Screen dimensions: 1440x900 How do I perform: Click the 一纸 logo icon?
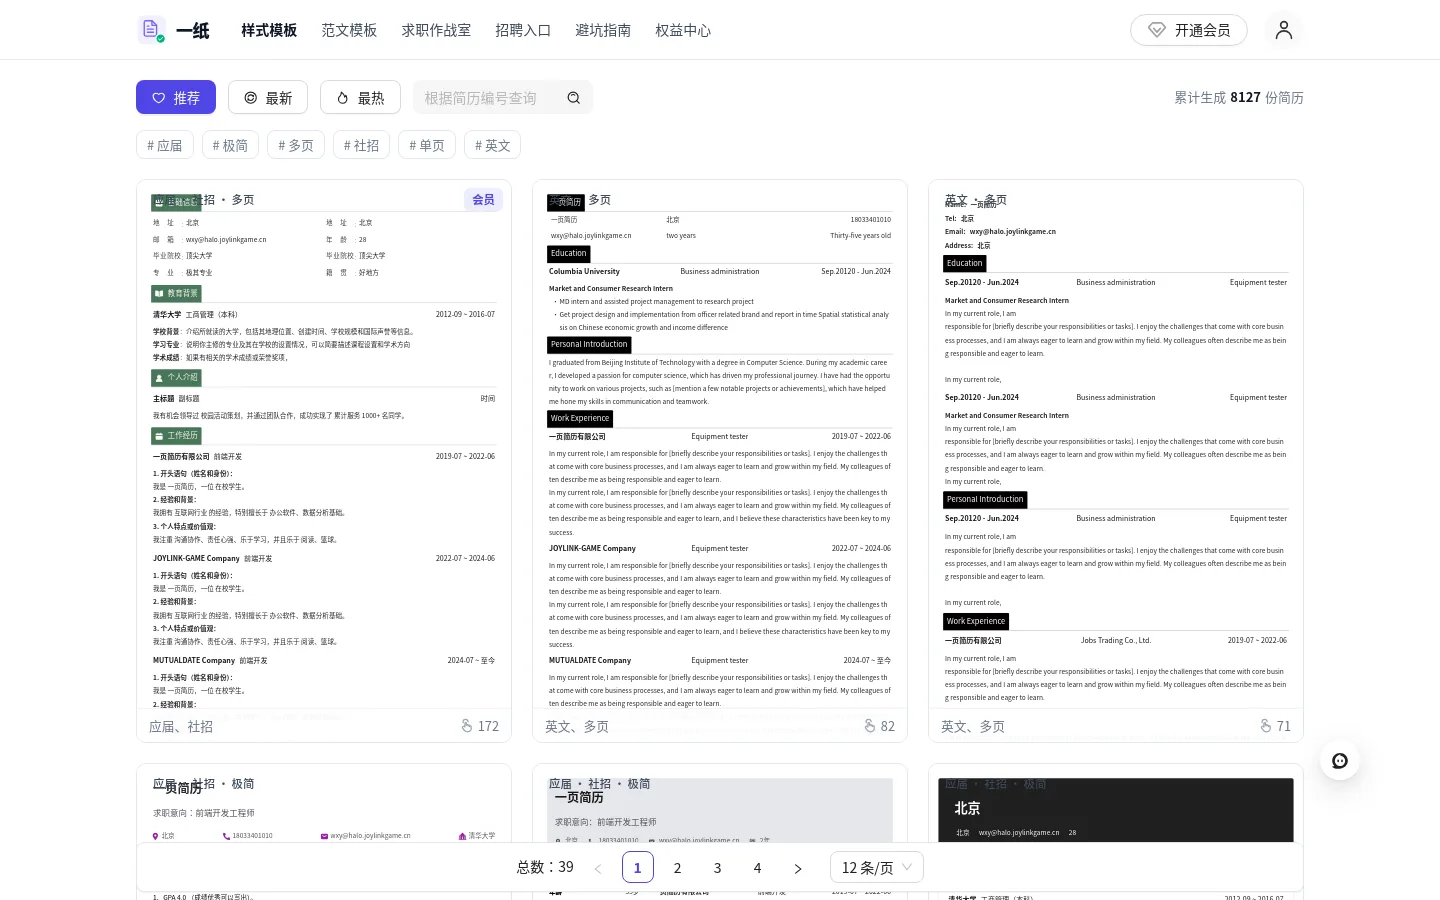pos(152,30)
